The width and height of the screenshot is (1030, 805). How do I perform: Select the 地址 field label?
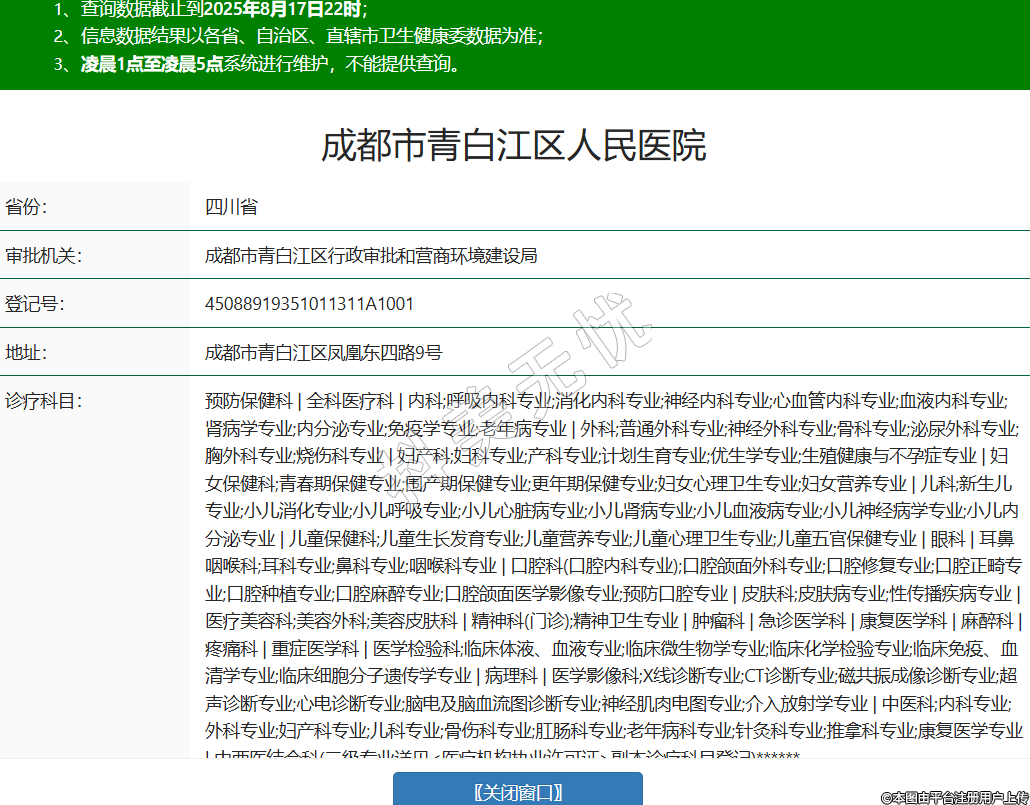tap(27, 352)
